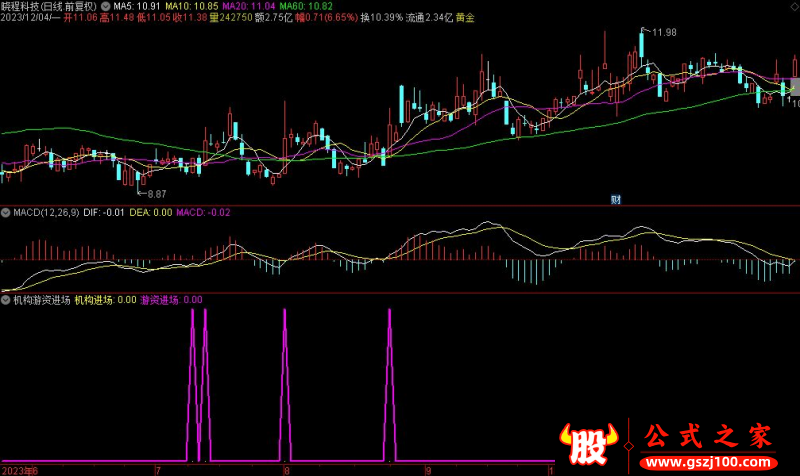This screenshot has height=476, width=800.
Task: Click the DIF: -0.01 value
Action: pyautogui.click(x=104, y=212)
